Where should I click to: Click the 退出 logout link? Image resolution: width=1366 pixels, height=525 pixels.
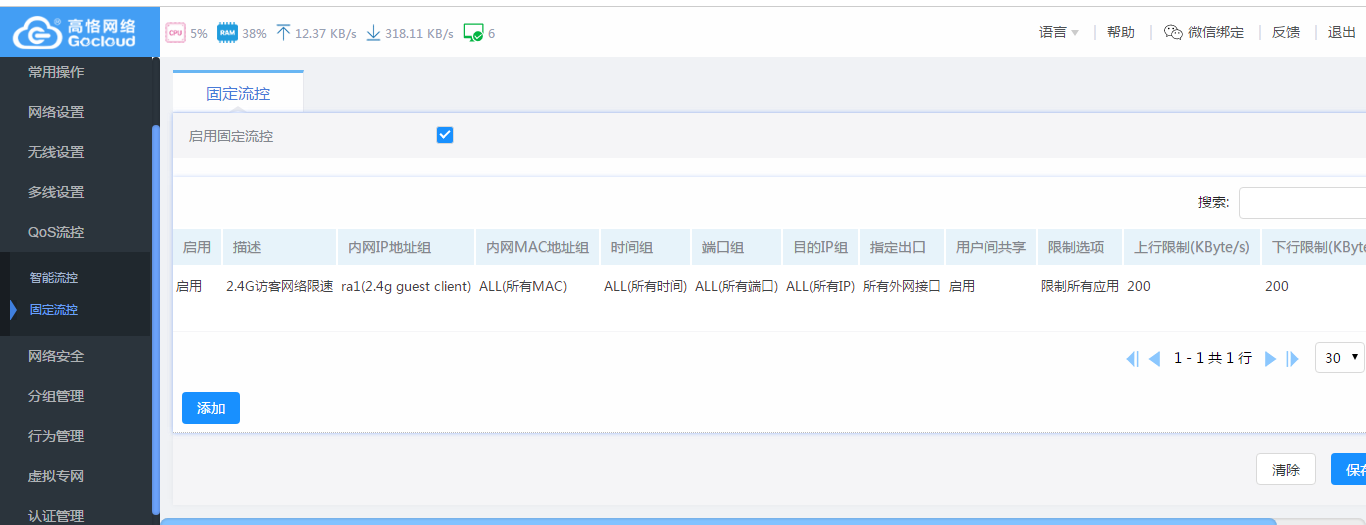click(1341, 32)
